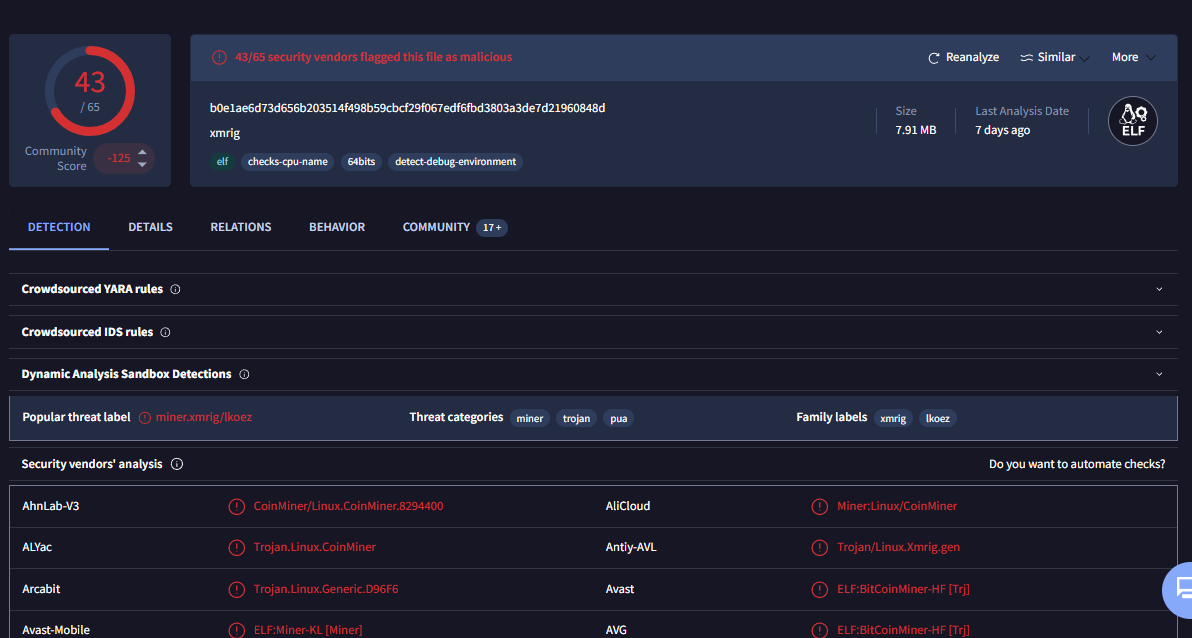Image resolution: width=1192 pixels, height=638 pixels.
Task: Click info icon beside Crowdsourced YARA rules
Action: pos(175,289)
